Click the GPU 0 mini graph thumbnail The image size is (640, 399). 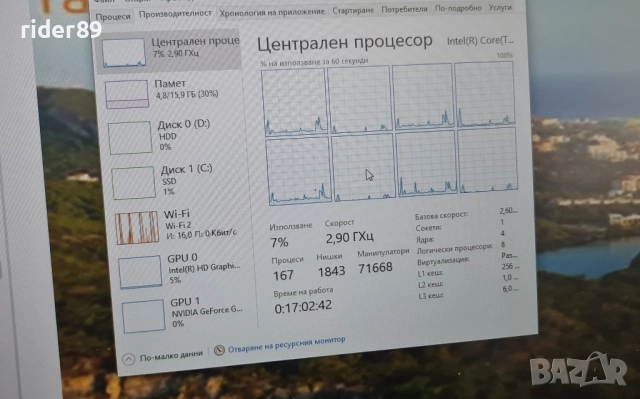point(140,272)
